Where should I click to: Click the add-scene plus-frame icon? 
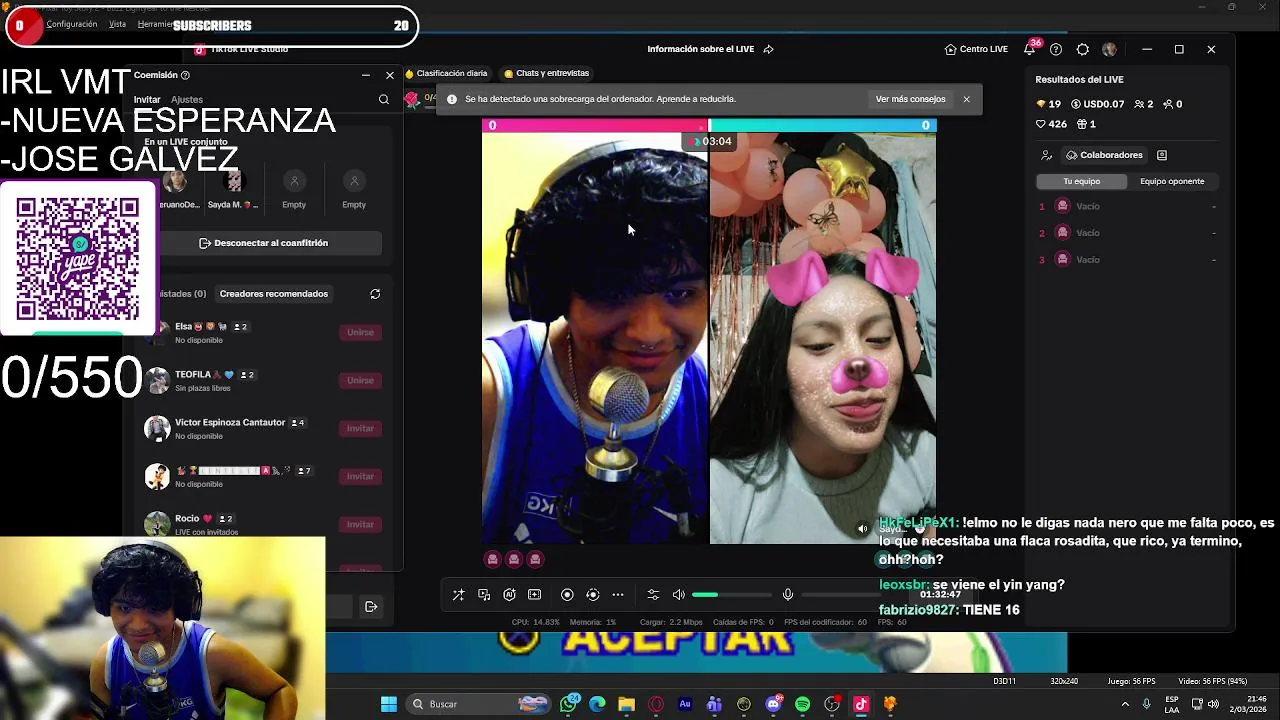(x=534, y=595)
